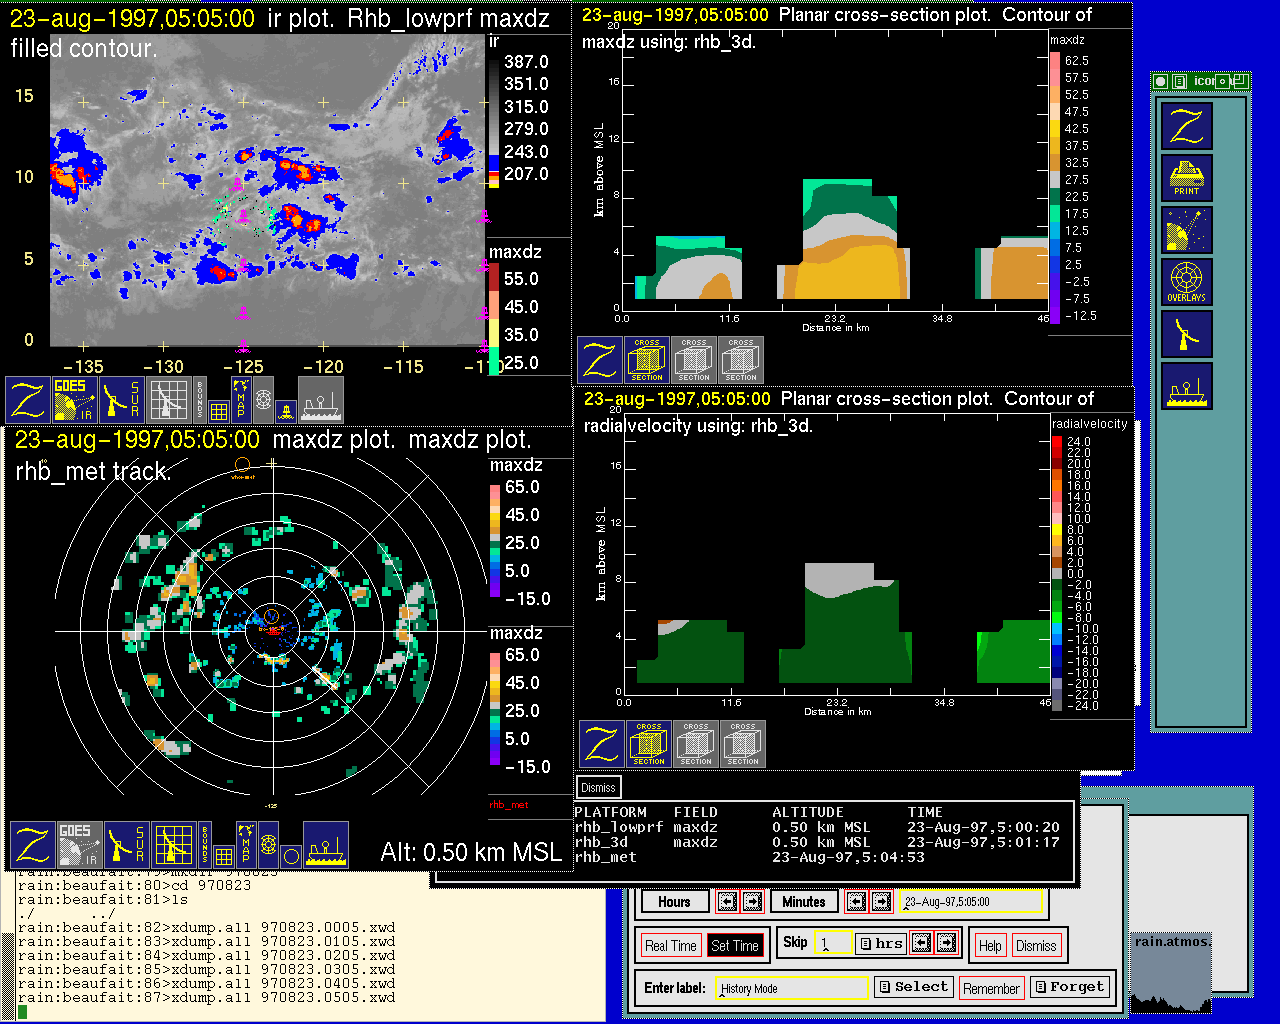Expand the Forget label menu
The image size is (1280, 1024).
click(1068, 987)
